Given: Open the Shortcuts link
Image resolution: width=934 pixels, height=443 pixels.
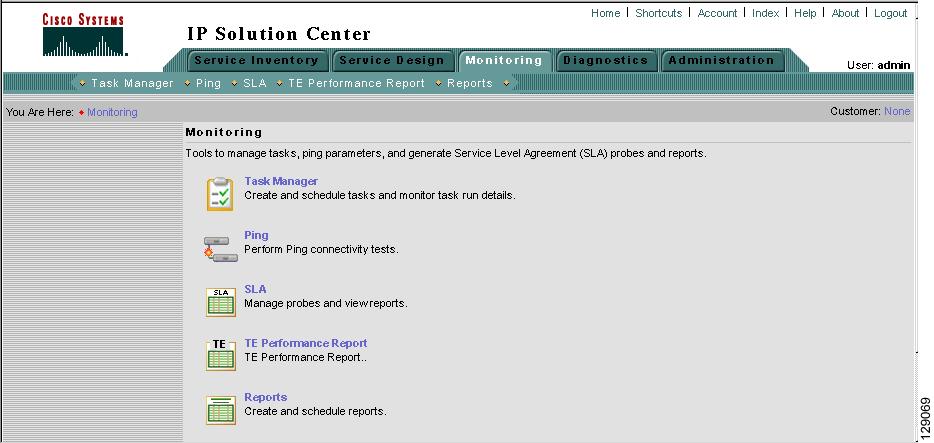Looking at the screenshot, I should pos(658,13).
